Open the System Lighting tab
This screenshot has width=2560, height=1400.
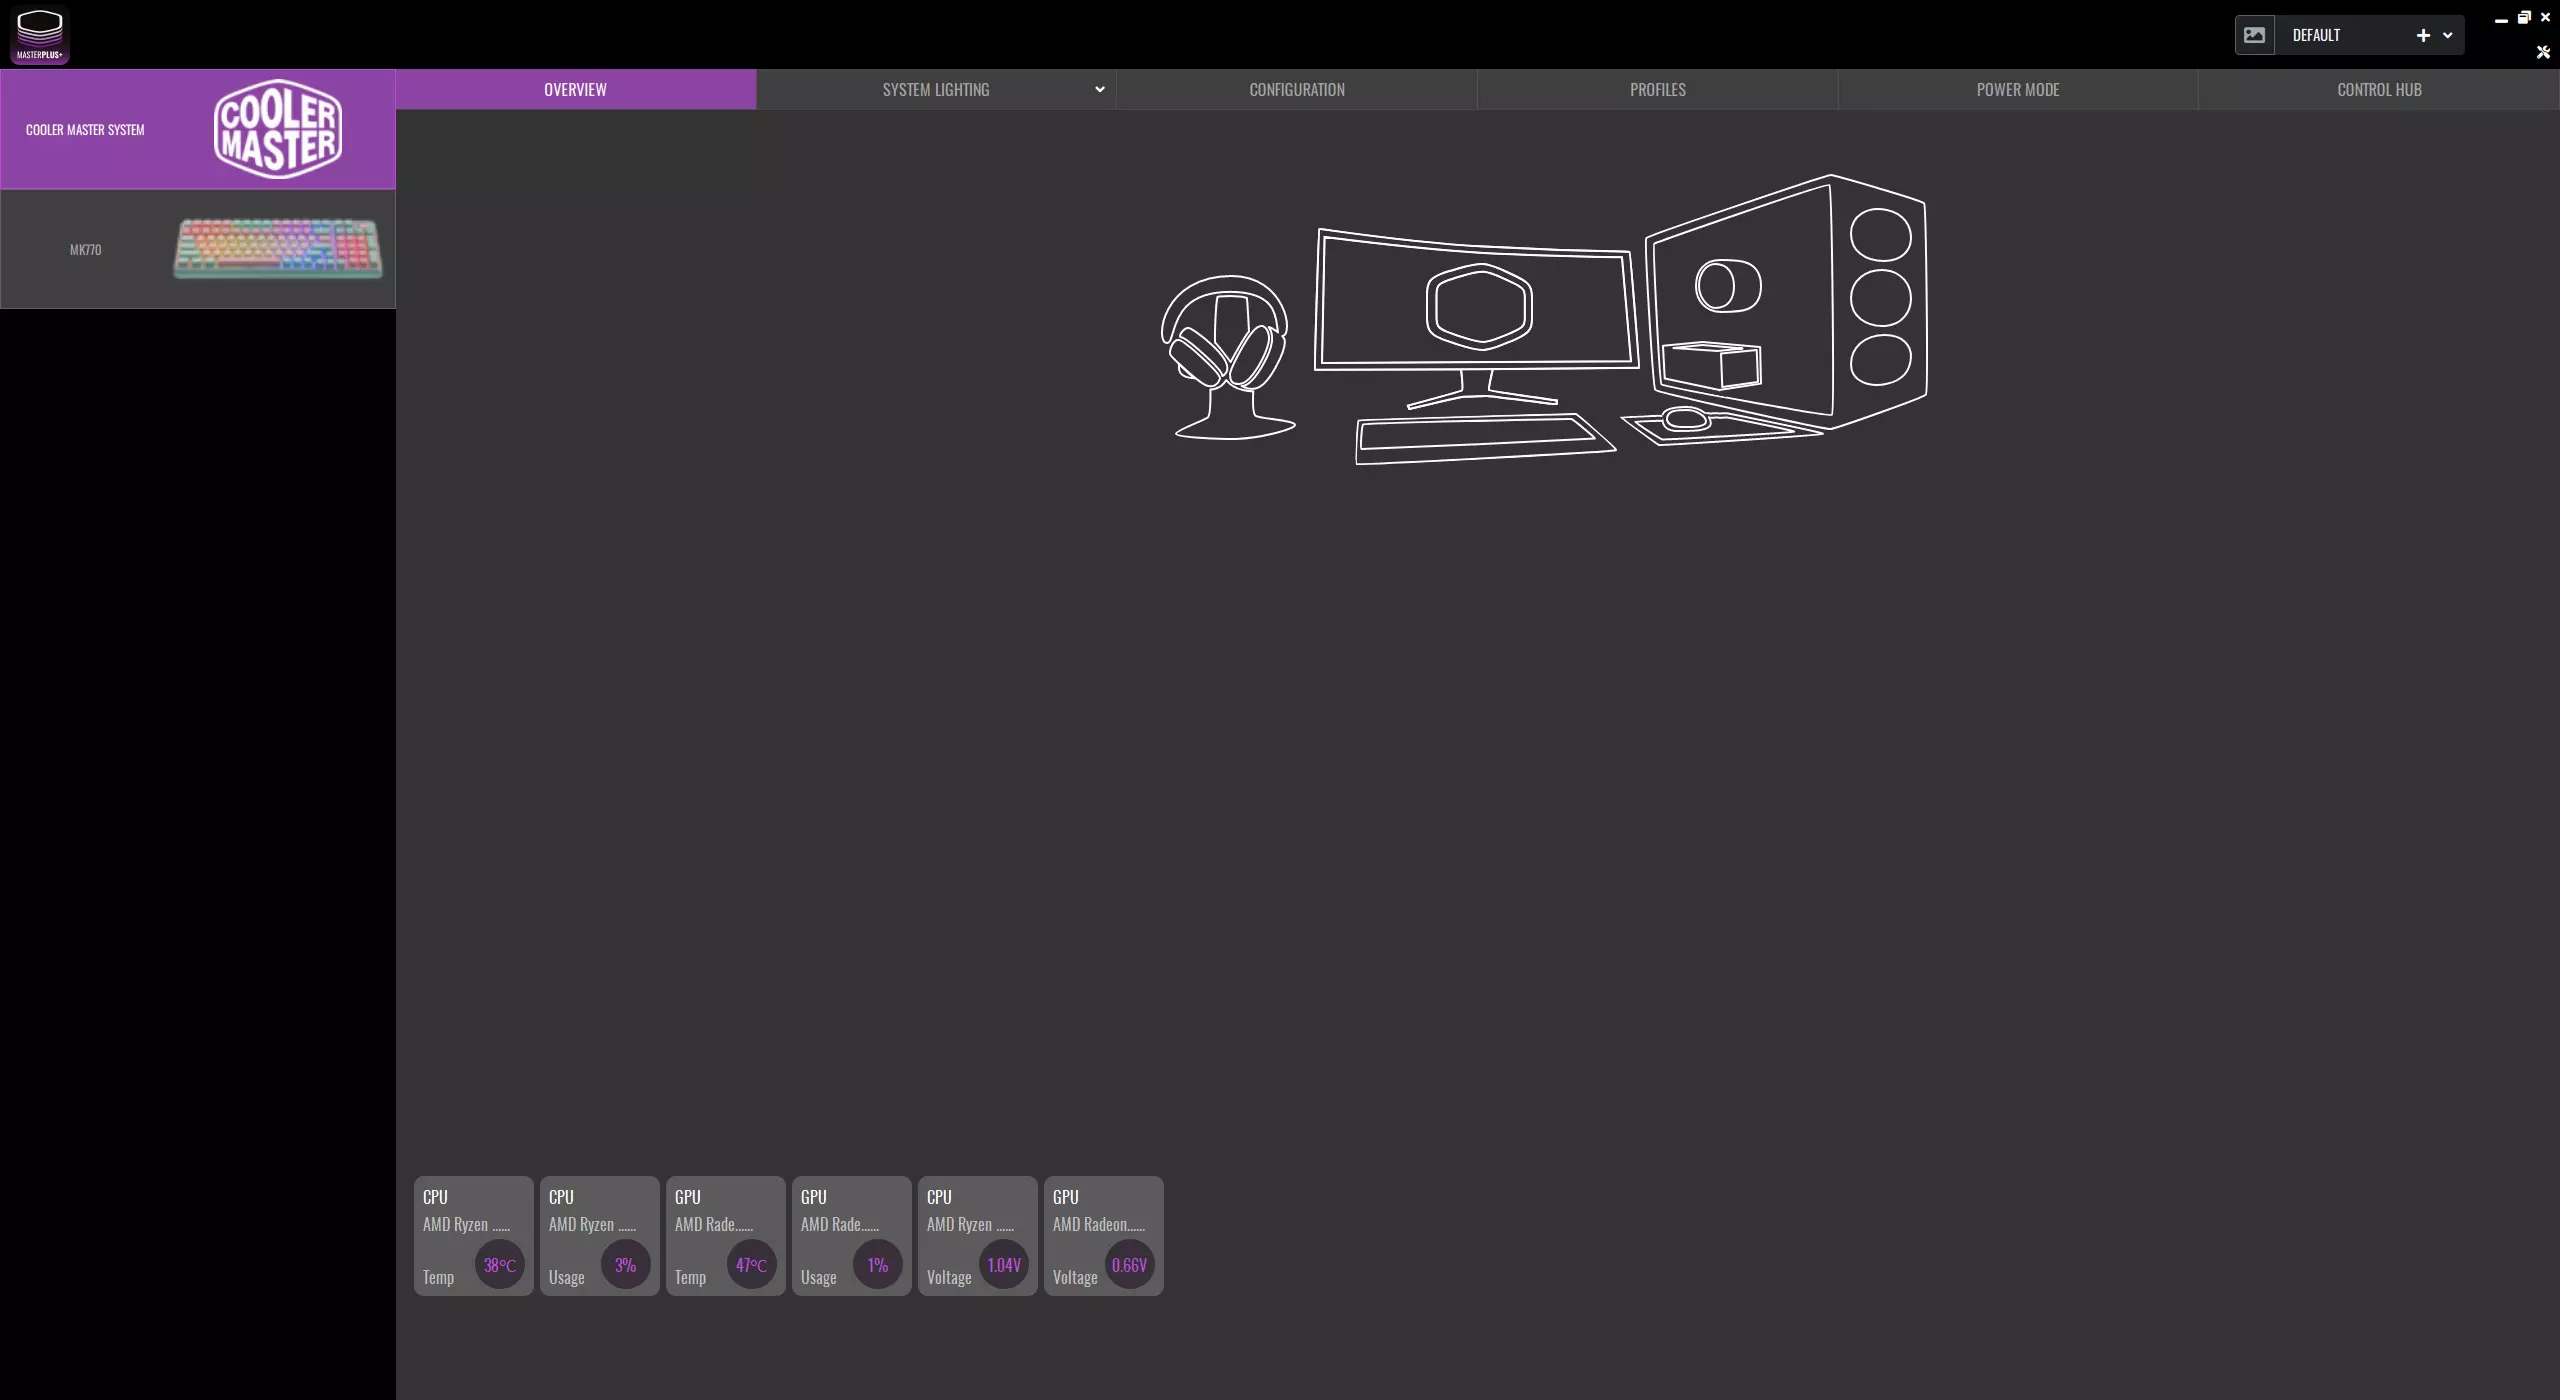coord(936,89)
